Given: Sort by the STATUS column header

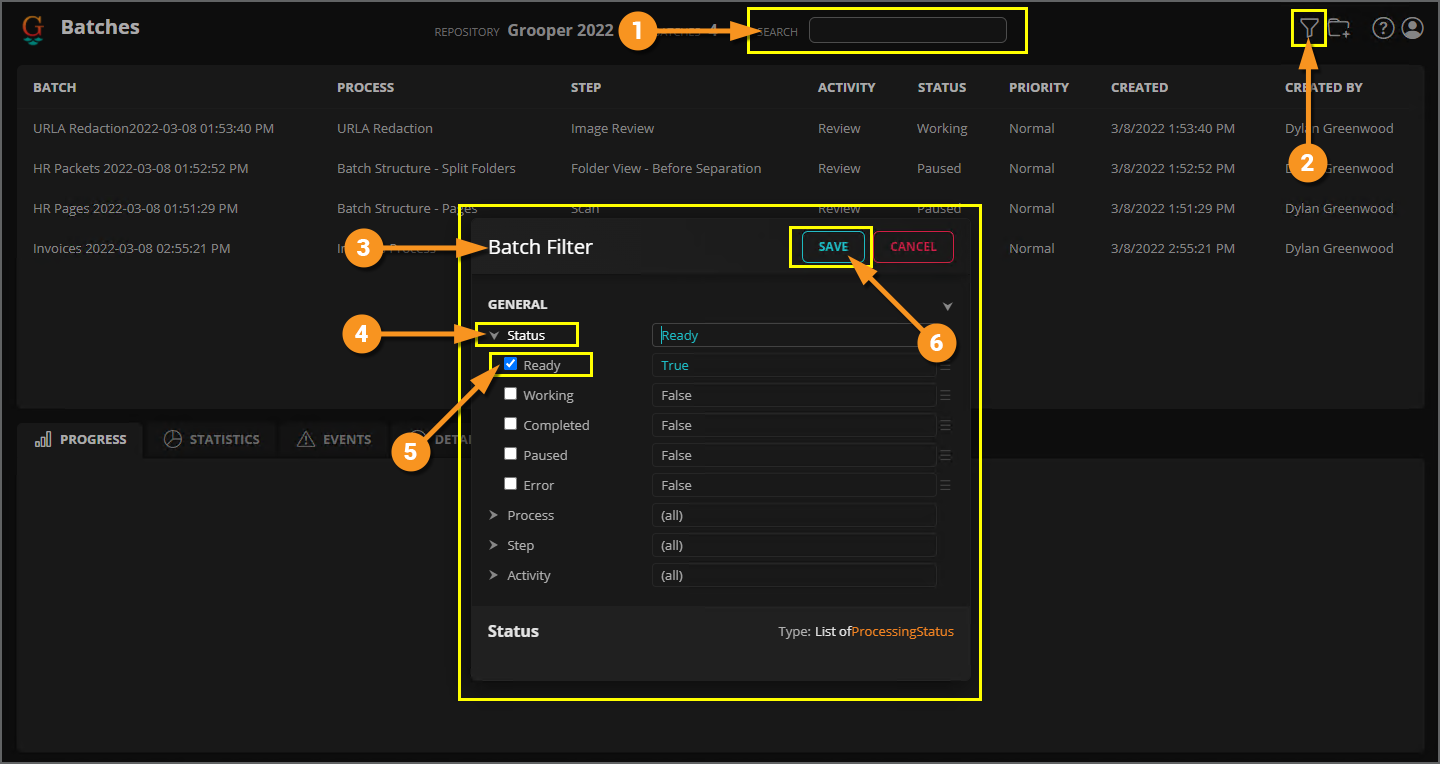Looking at the screenshot, I should [942, 88].
